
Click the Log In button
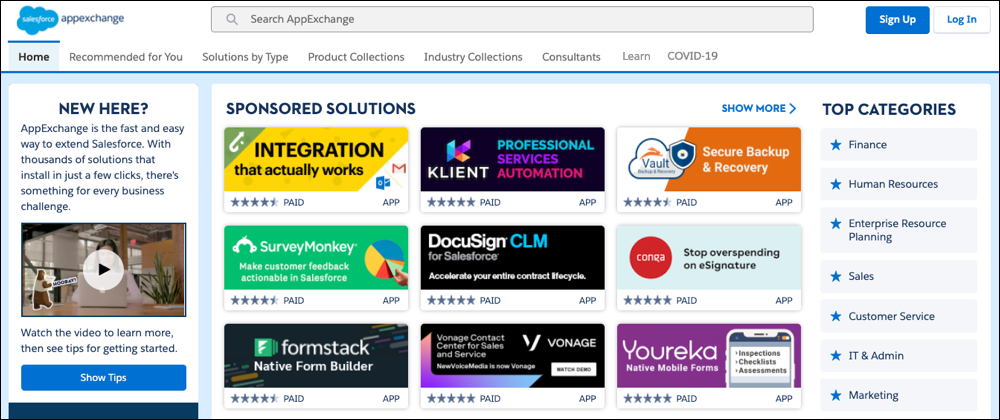tap(961, 20)
